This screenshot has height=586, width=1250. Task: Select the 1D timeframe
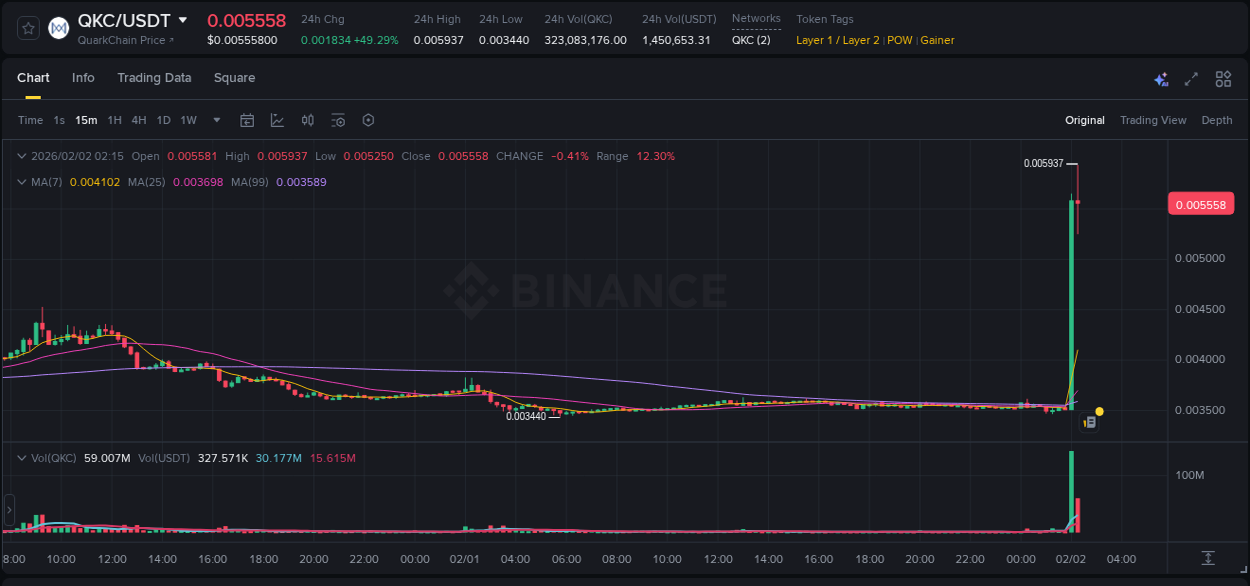tap(163, 119)
